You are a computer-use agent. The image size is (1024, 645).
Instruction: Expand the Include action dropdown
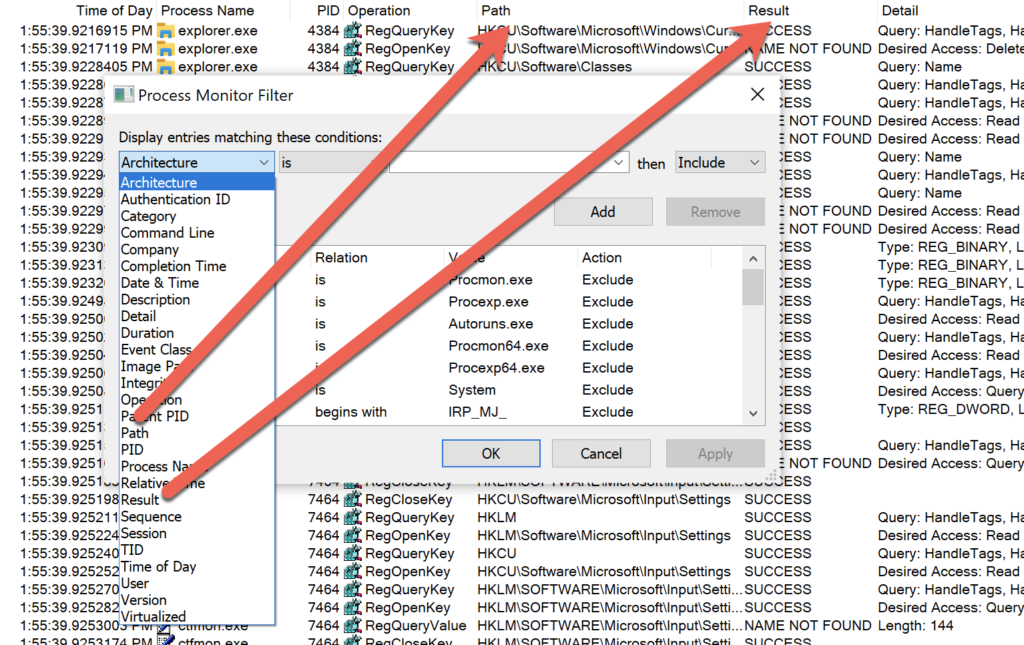tap(753, 162)
